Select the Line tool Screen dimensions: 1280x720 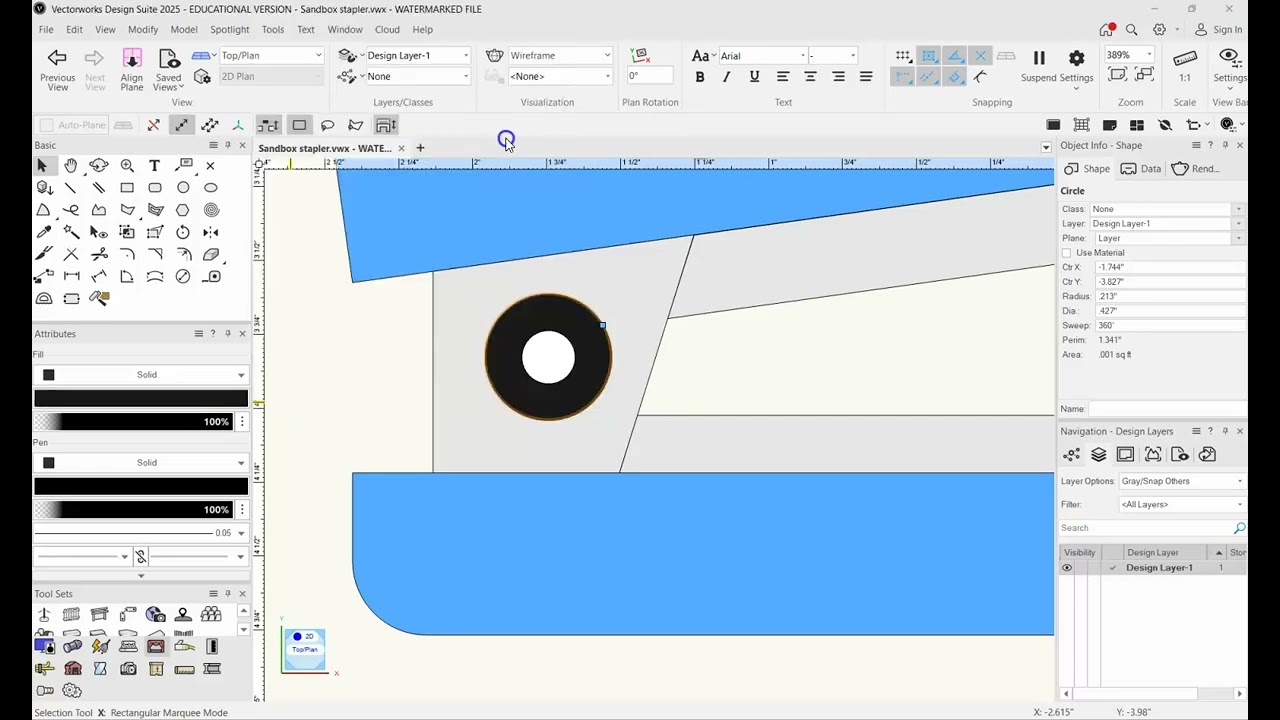[x=71, y=188]
